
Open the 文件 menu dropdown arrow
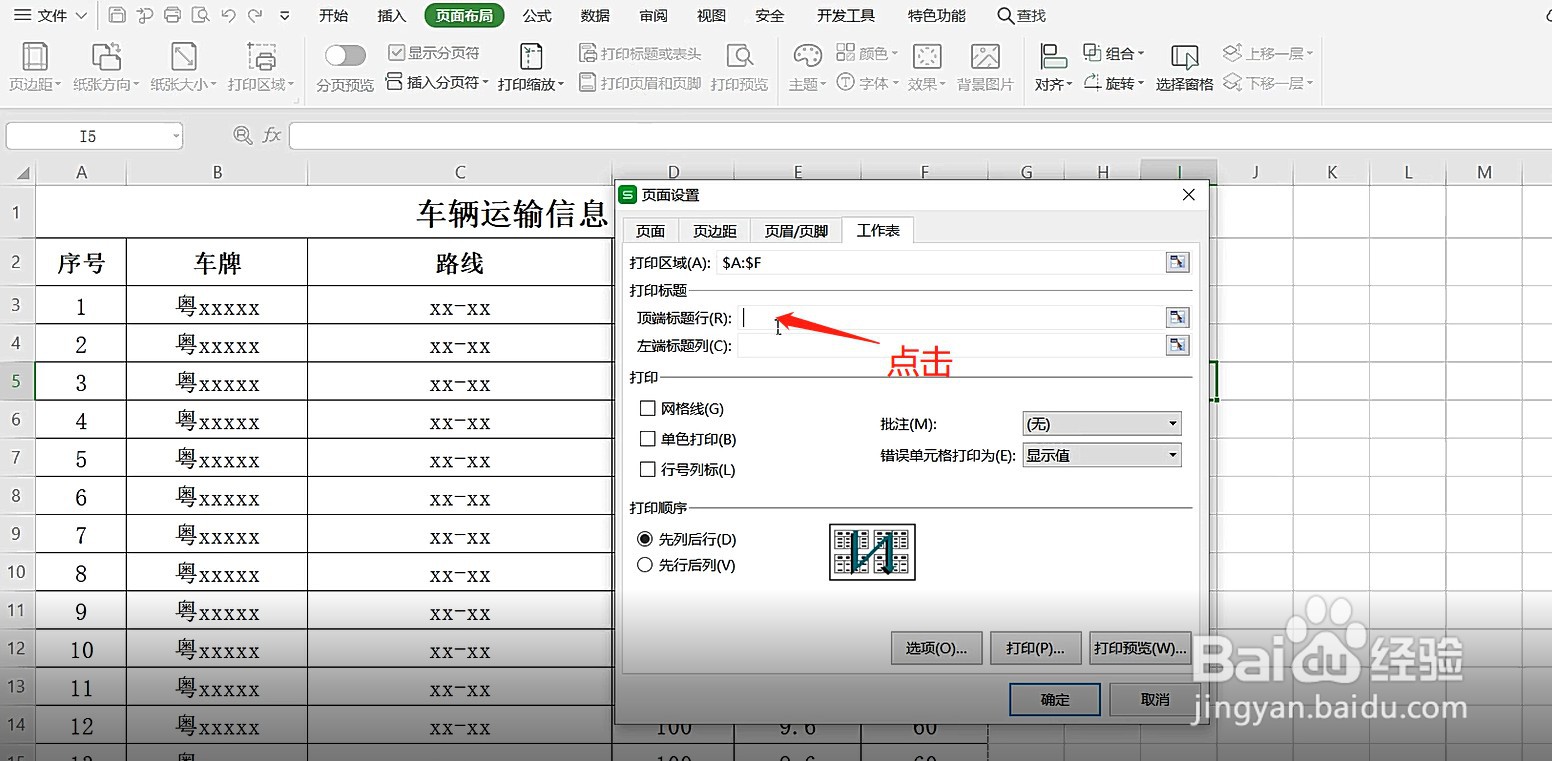click(81, 16)
